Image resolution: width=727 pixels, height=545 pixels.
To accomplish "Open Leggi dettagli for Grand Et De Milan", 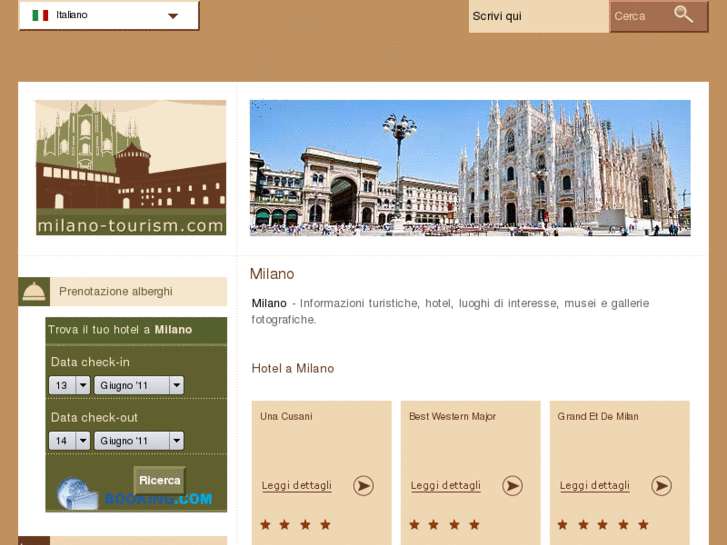I will [x=595, y=486].
